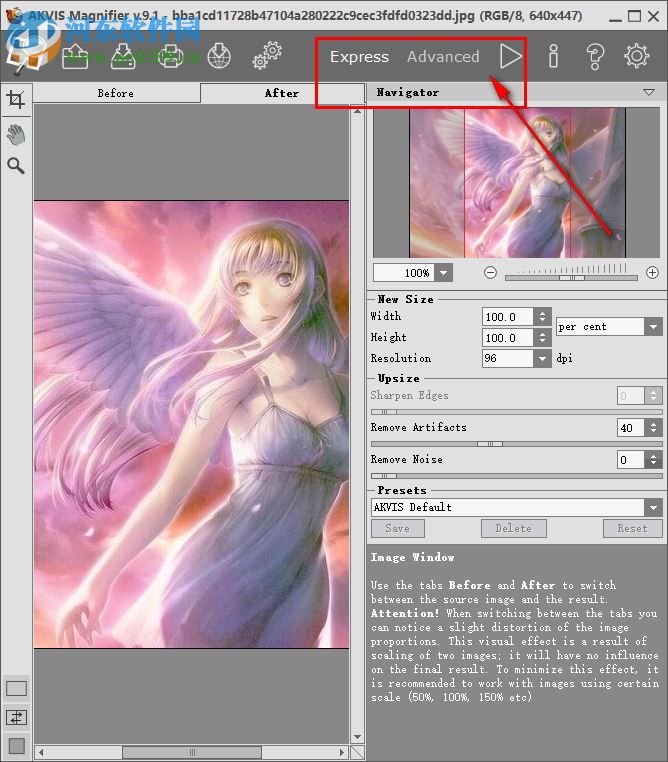
Task: Switch to Advanced mode
Action: 443,57
